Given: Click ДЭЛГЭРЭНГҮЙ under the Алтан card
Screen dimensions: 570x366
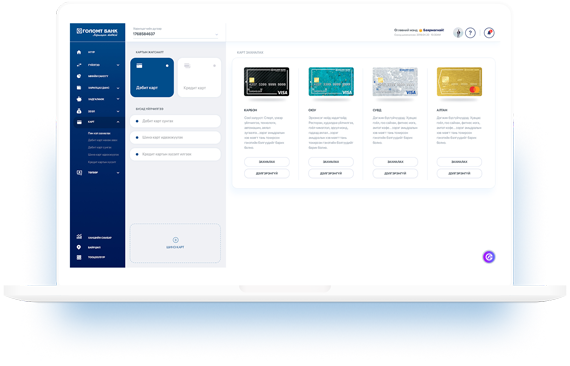Looking at the screenshot, I should click(x=459, y=173).
